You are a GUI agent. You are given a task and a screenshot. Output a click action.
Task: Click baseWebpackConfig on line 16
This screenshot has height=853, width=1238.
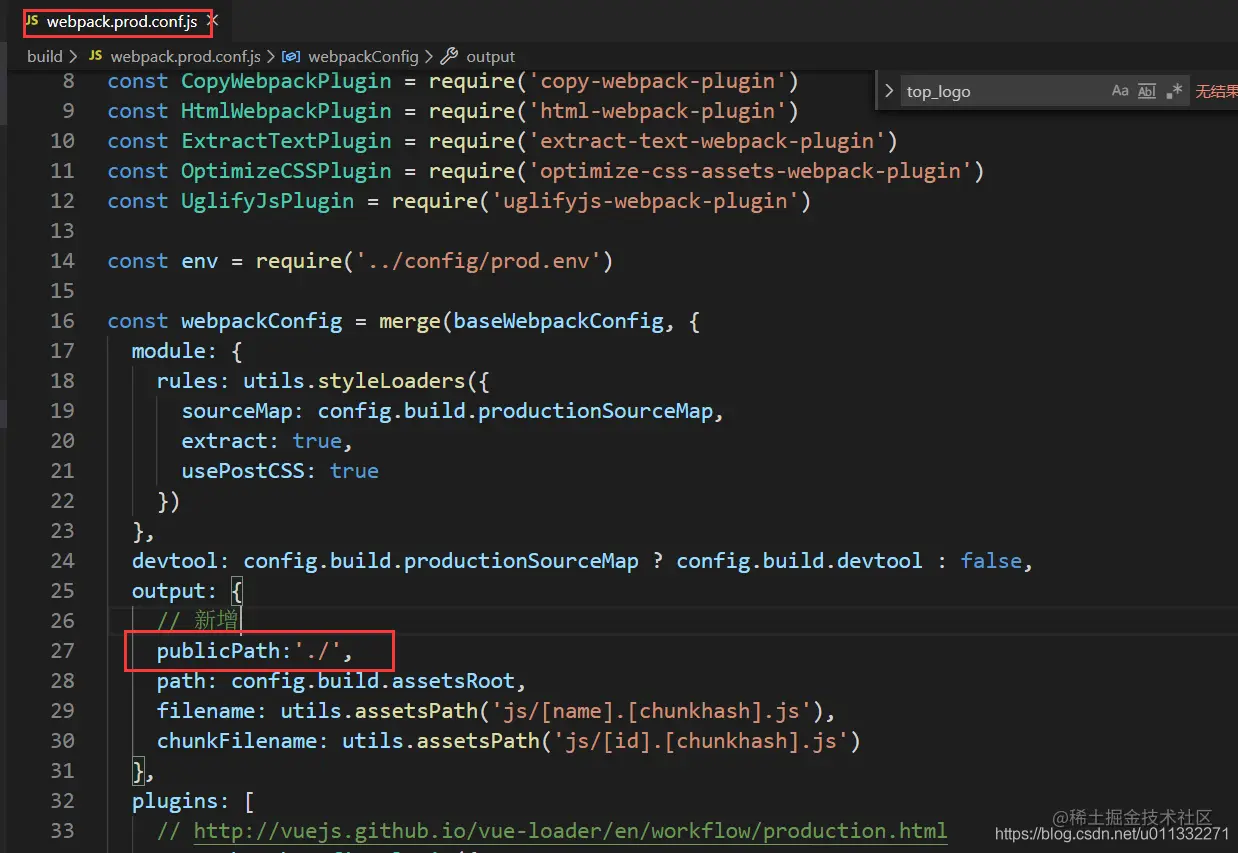click(558, 321)
